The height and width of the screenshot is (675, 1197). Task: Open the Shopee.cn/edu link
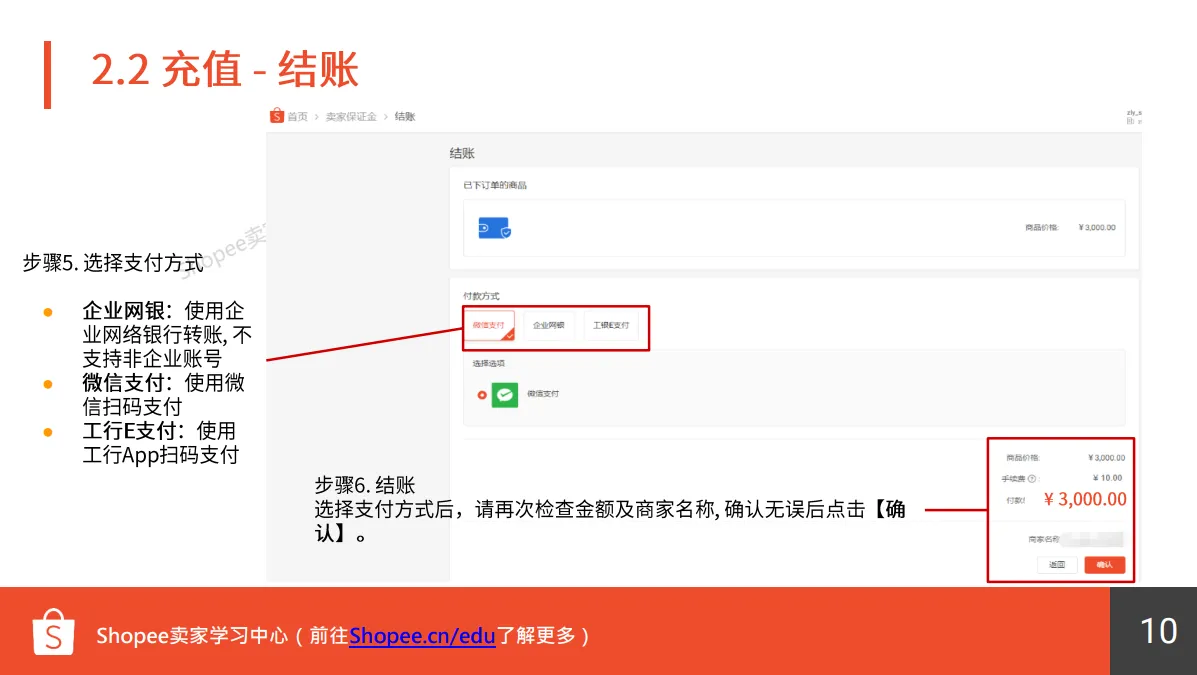[x=421, y=636]
